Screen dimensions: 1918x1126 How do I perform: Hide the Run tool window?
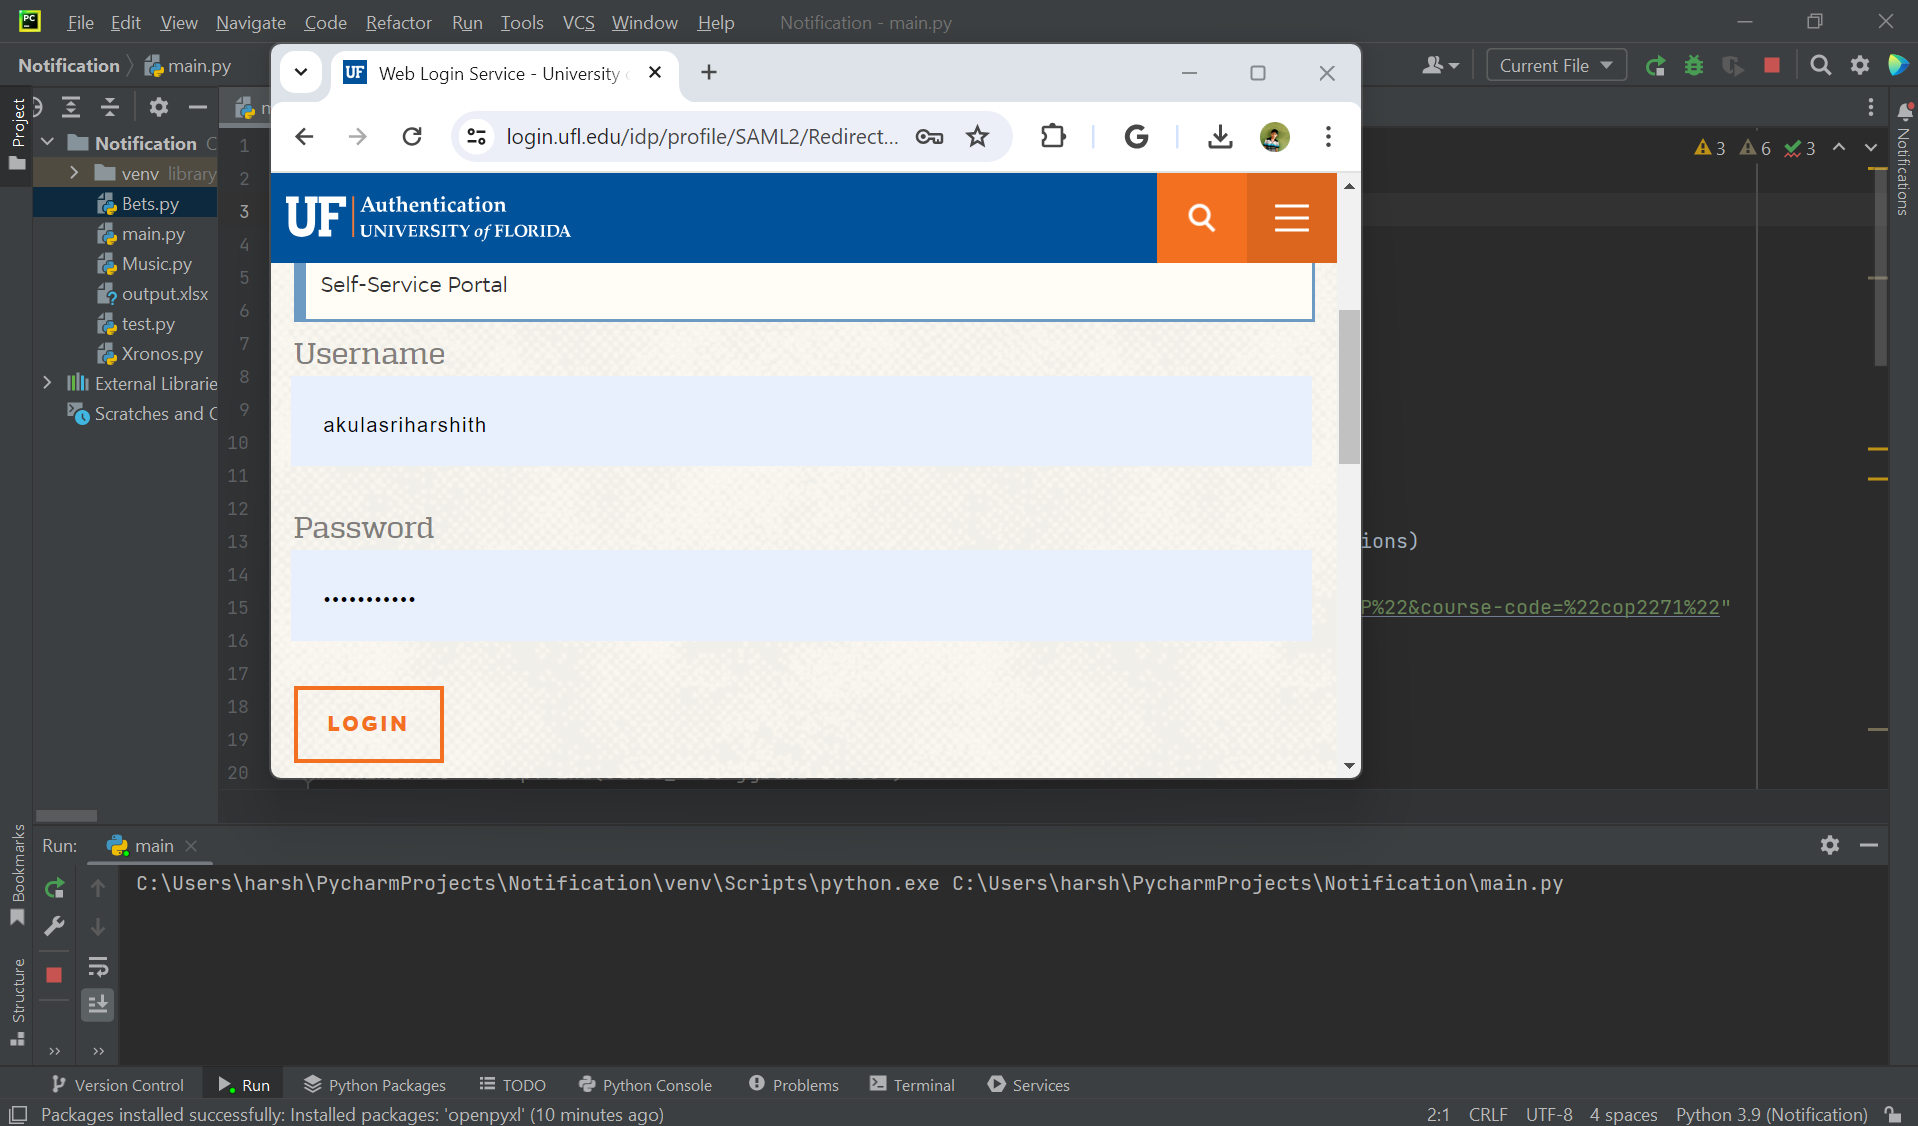(x=1869, y=846)
